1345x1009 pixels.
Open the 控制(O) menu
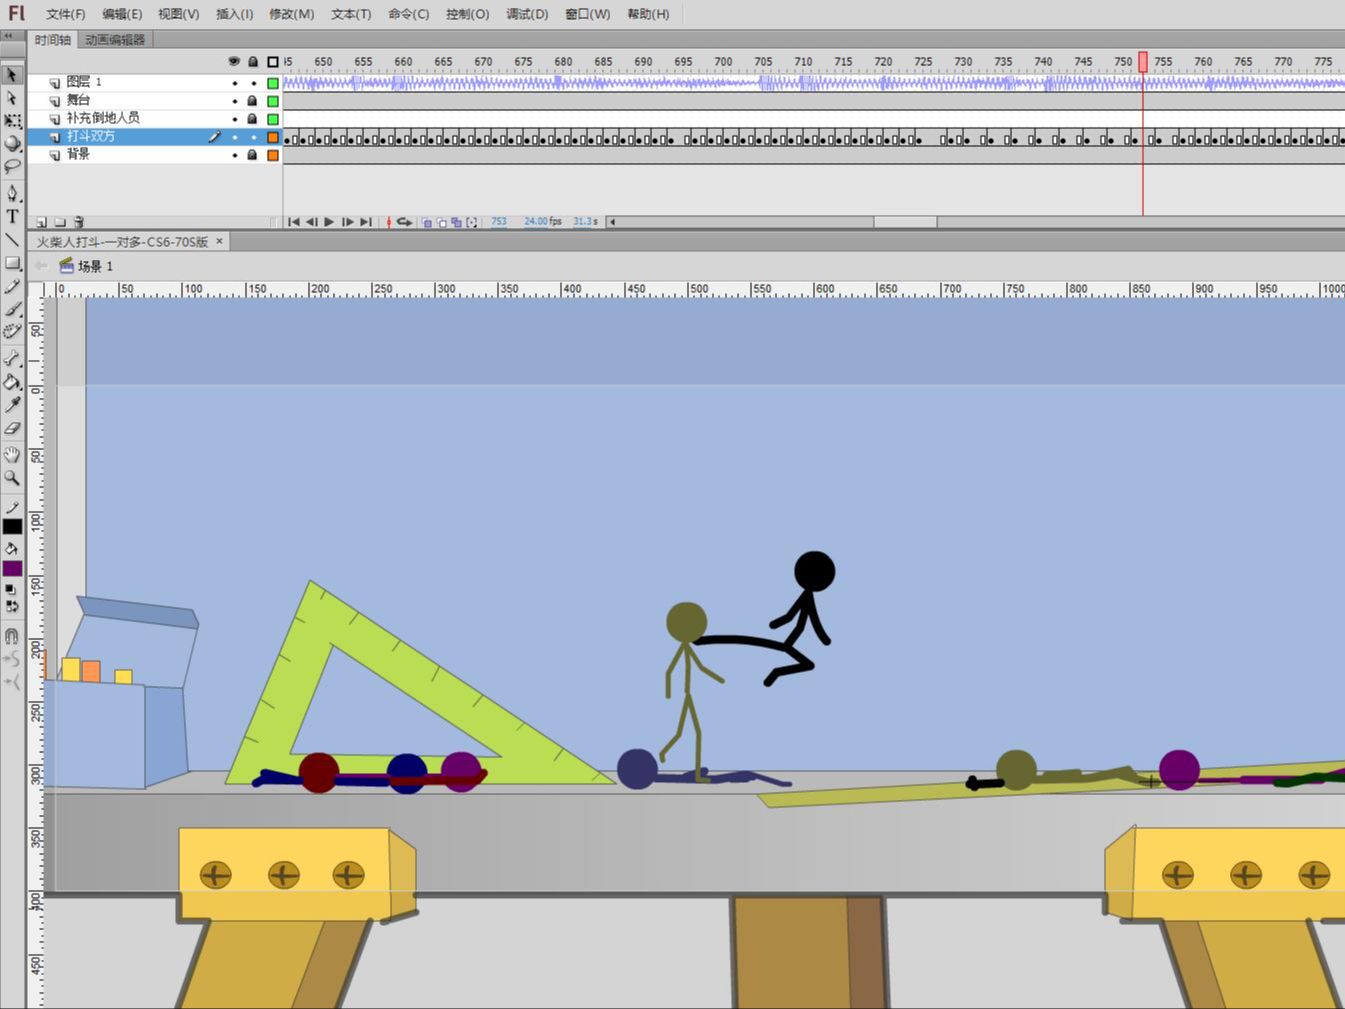point(468,14)
